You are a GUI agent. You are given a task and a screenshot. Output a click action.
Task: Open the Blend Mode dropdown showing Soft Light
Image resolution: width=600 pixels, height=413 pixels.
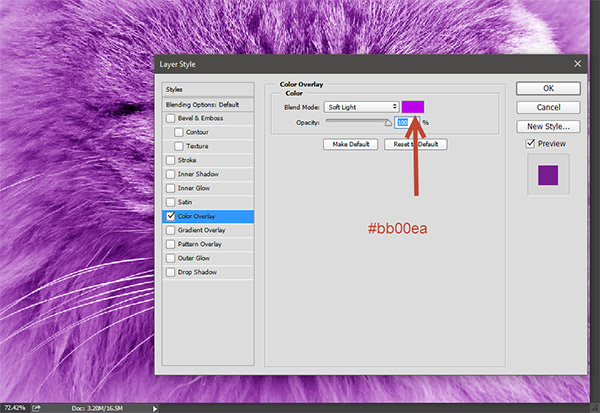click(x=359, y=106)
